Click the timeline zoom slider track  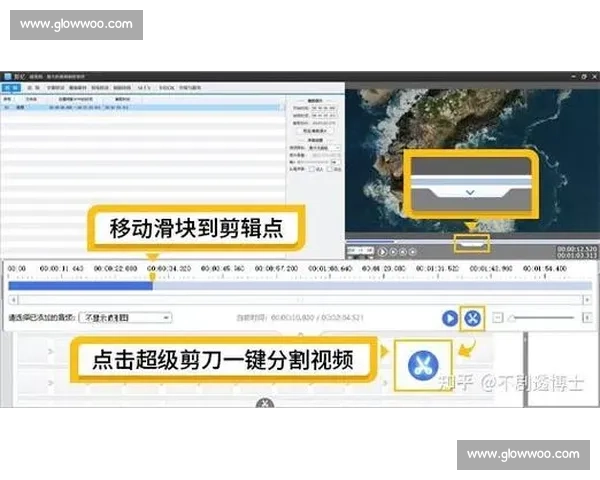pyautogui.click(x=543, y=317)
